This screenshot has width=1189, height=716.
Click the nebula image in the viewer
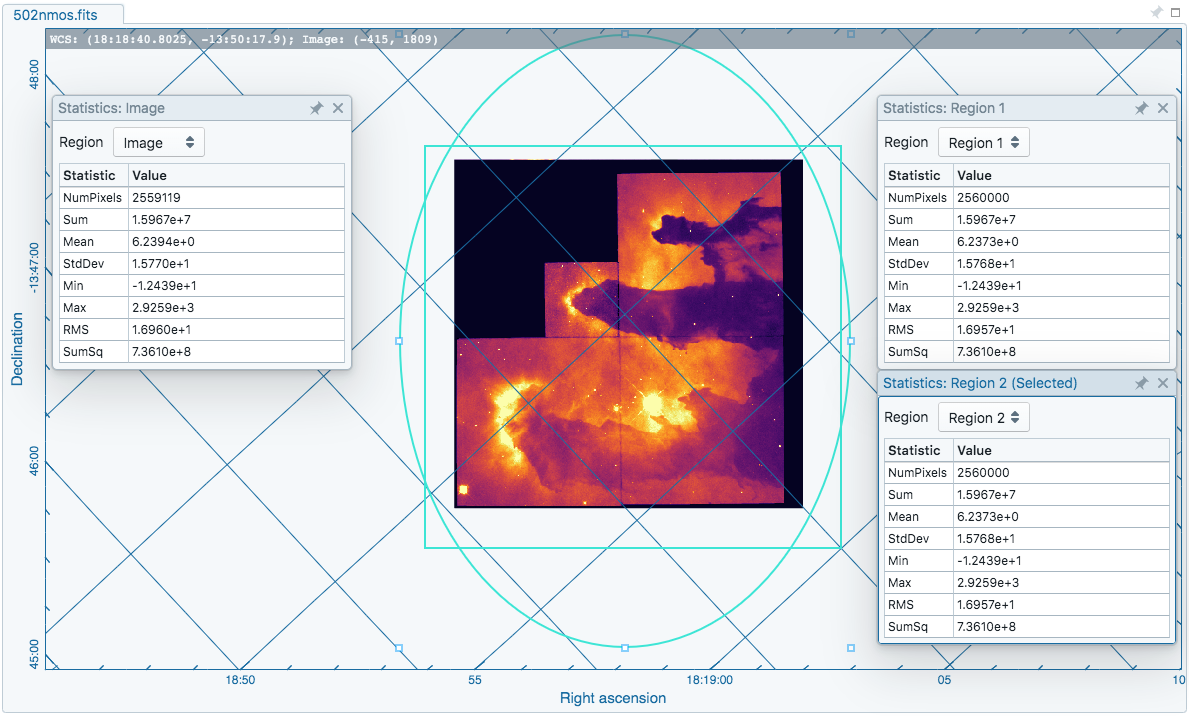tap(629, 334)
